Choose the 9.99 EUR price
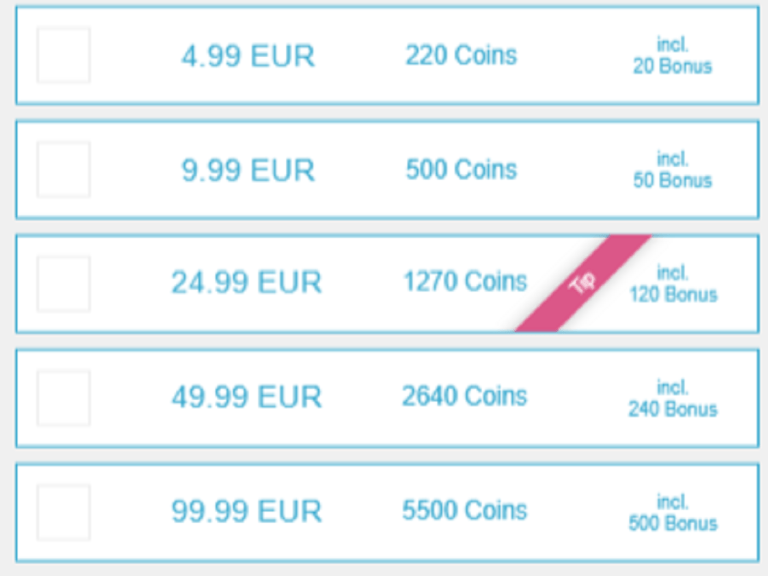The width and height of the screenshot is (768, 576). [x=248, y=170]
